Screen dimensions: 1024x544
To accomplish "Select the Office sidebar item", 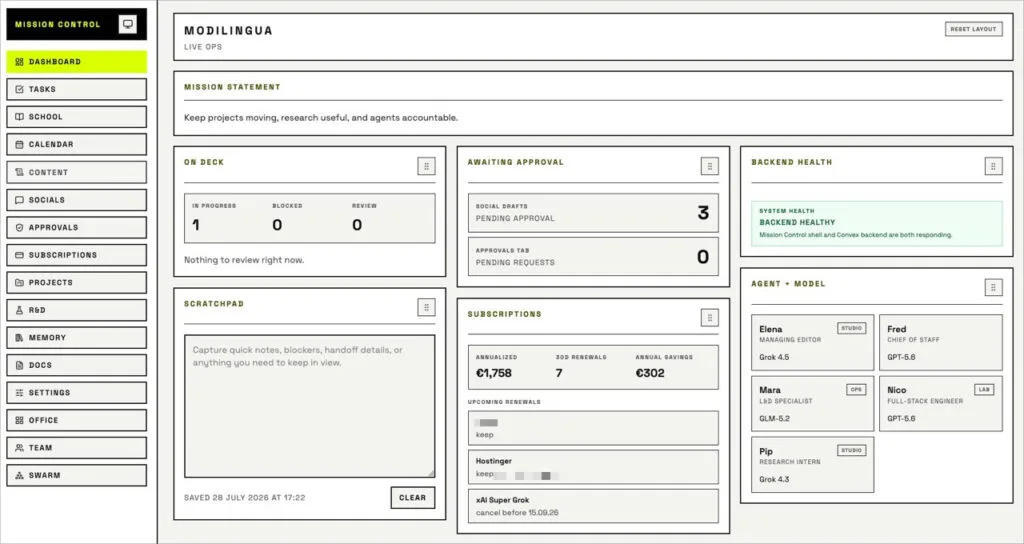I will (x=76, y=421).
